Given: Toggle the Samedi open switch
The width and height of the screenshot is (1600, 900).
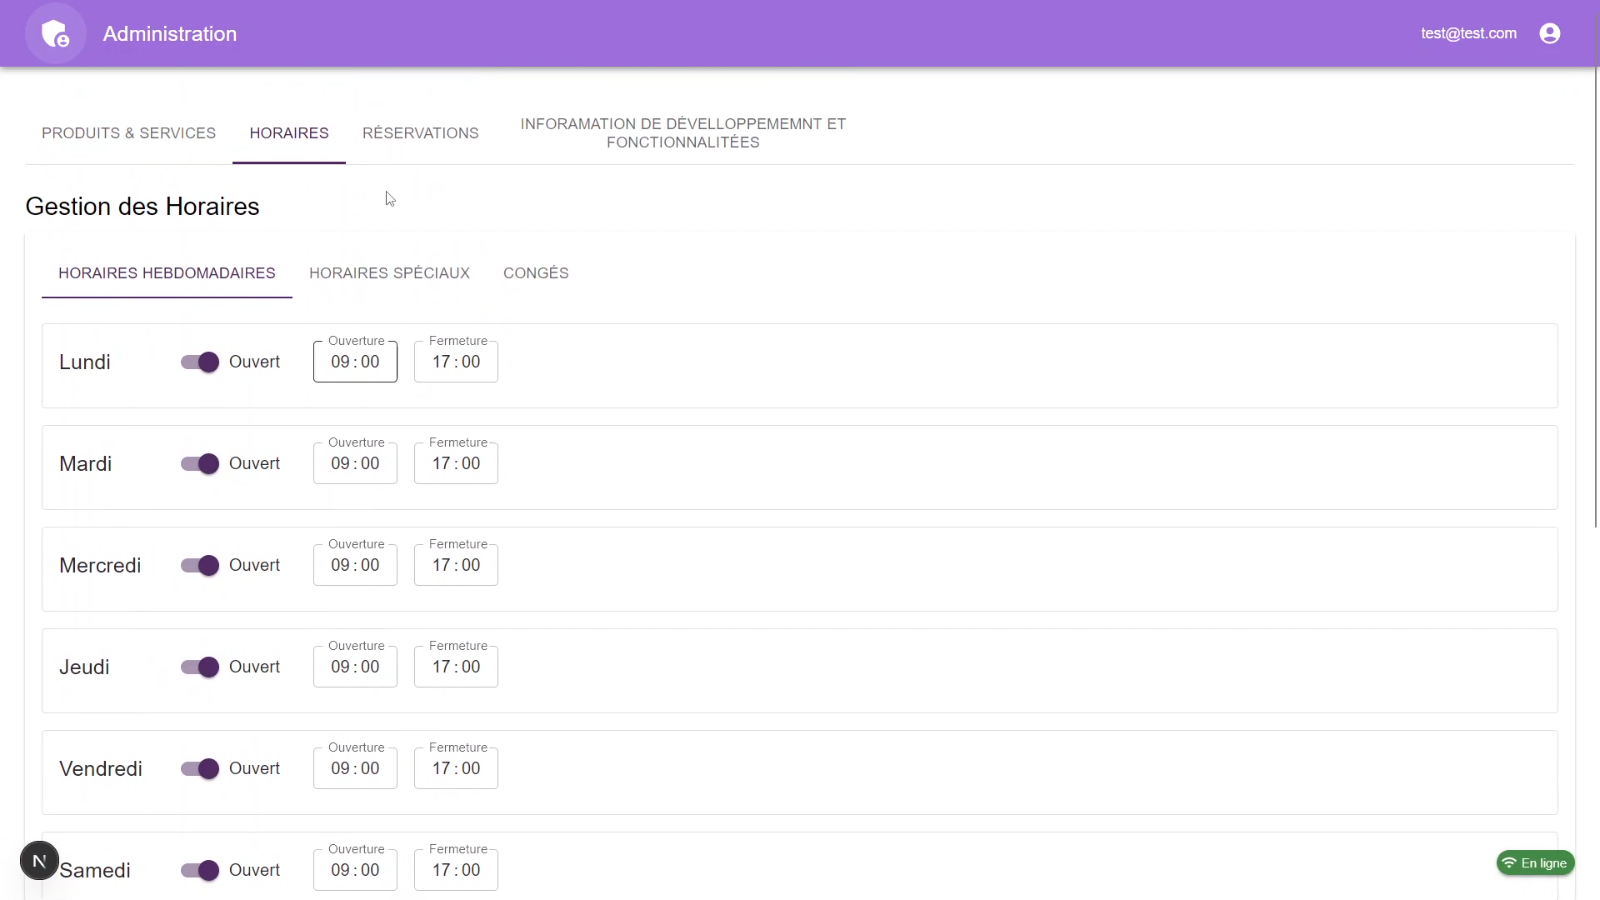Looking at the screenshot, I should point(200,871).
